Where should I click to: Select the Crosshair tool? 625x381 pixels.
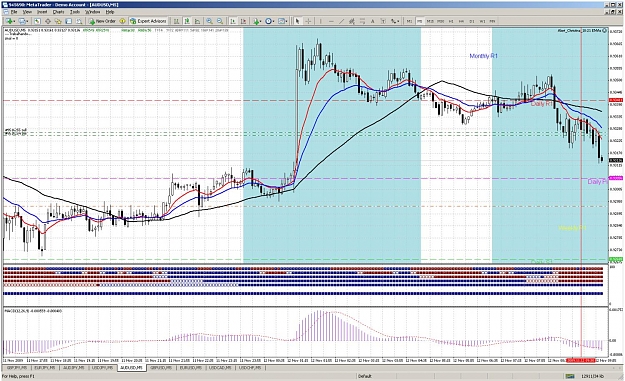[x=308, y=21]
